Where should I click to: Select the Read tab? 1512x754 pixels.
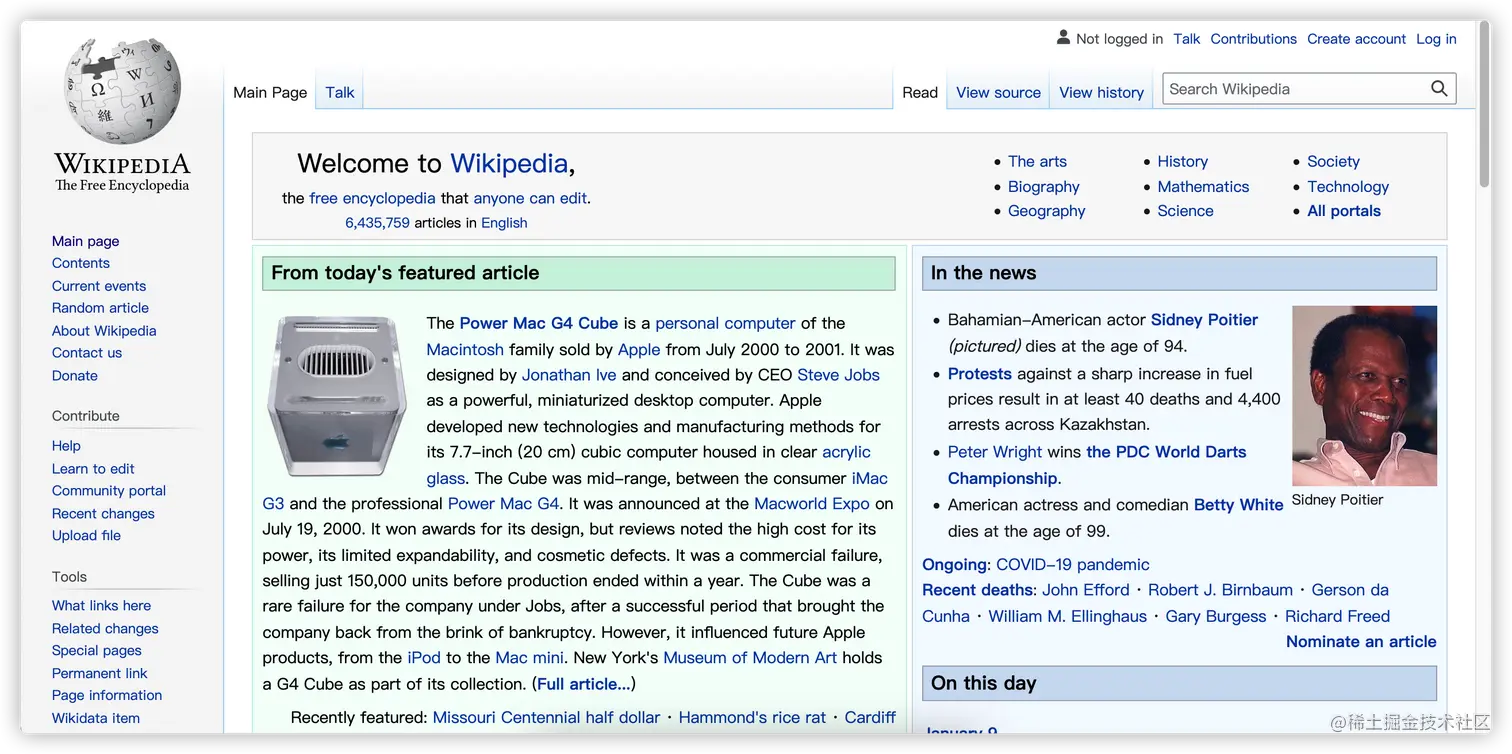920,92
